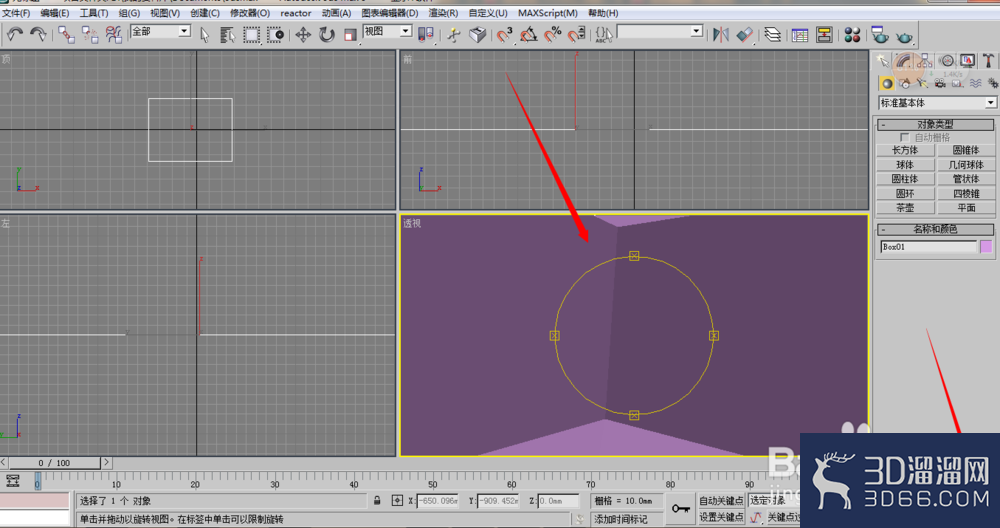The height and width of the screenshot is (528, 1000).
Task: Open the 文件(F) menu
Action: (16, 13)
